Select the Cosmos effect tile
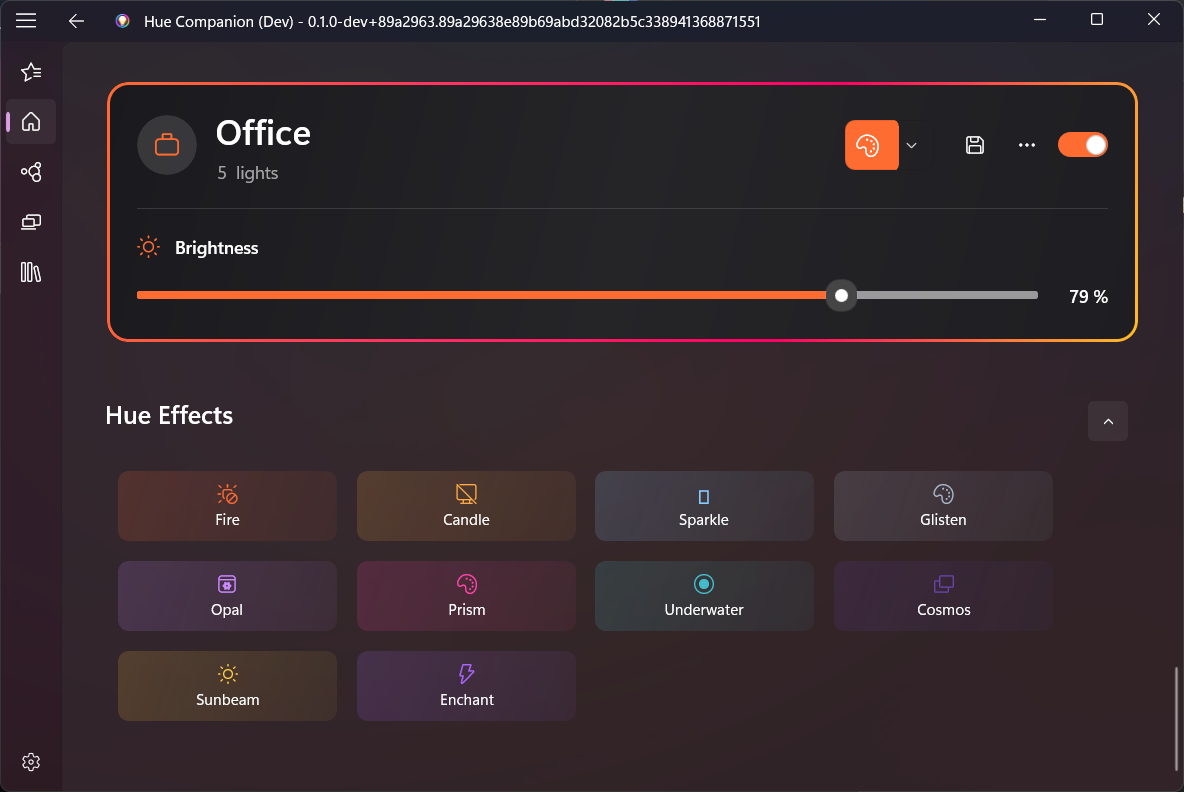This screenshot has height=792, width=1184. pyautogui.click(x=943, y=596)
